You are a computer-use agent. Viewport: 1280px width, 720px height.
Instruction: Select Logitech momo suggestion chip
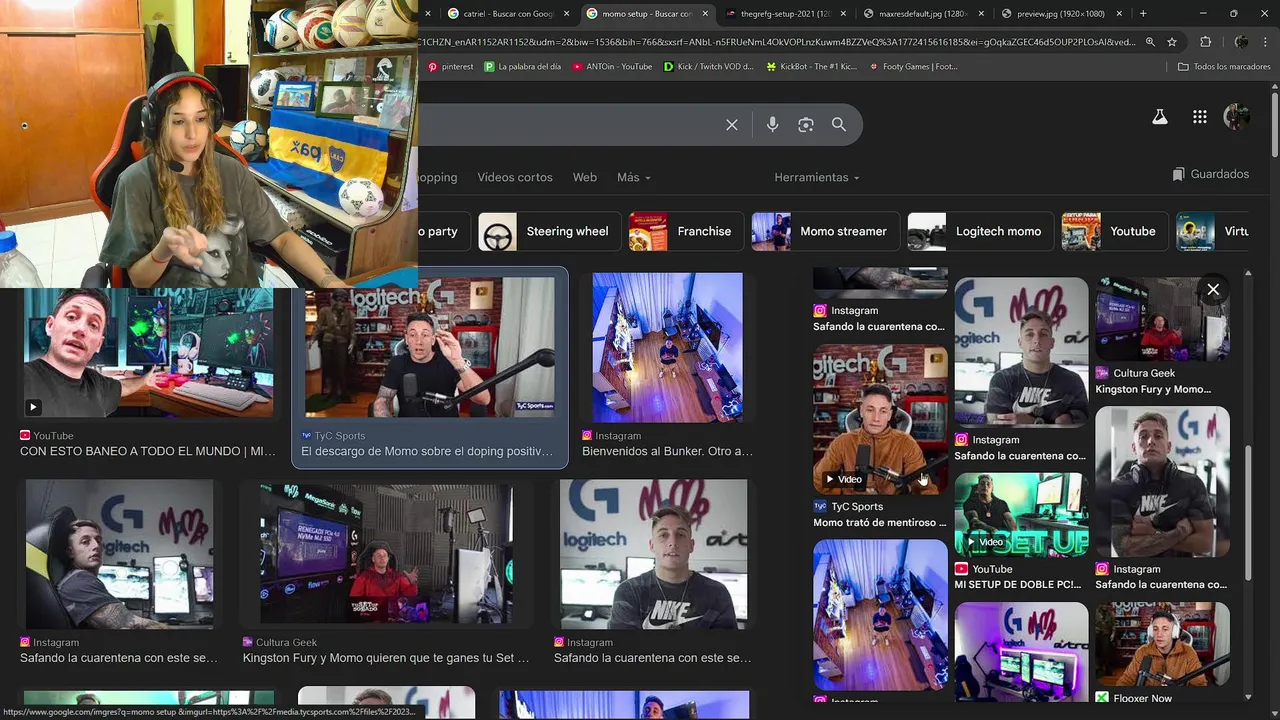point(980,231)
